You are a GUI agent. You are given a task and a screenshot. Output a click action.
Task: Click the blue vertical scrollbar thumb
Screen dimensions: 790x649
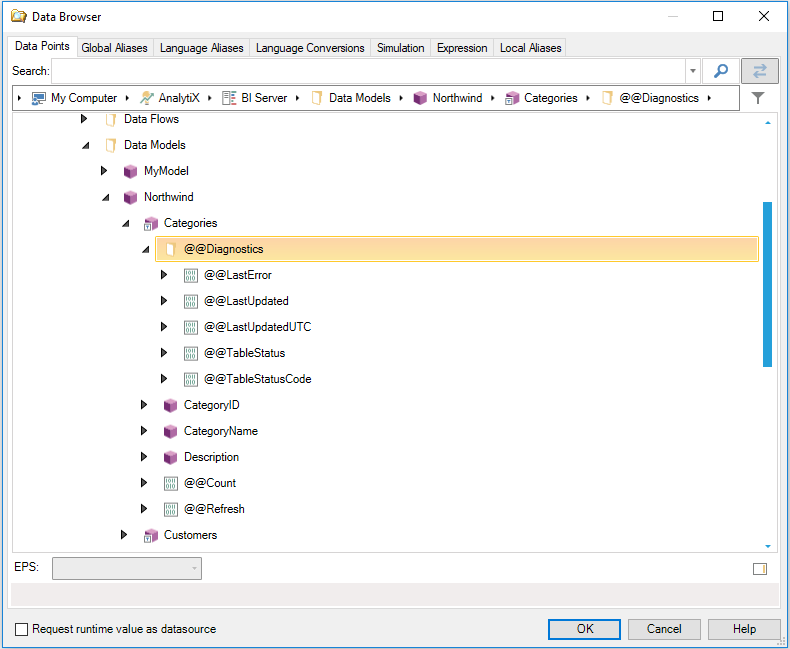click(x=767, y=284)
